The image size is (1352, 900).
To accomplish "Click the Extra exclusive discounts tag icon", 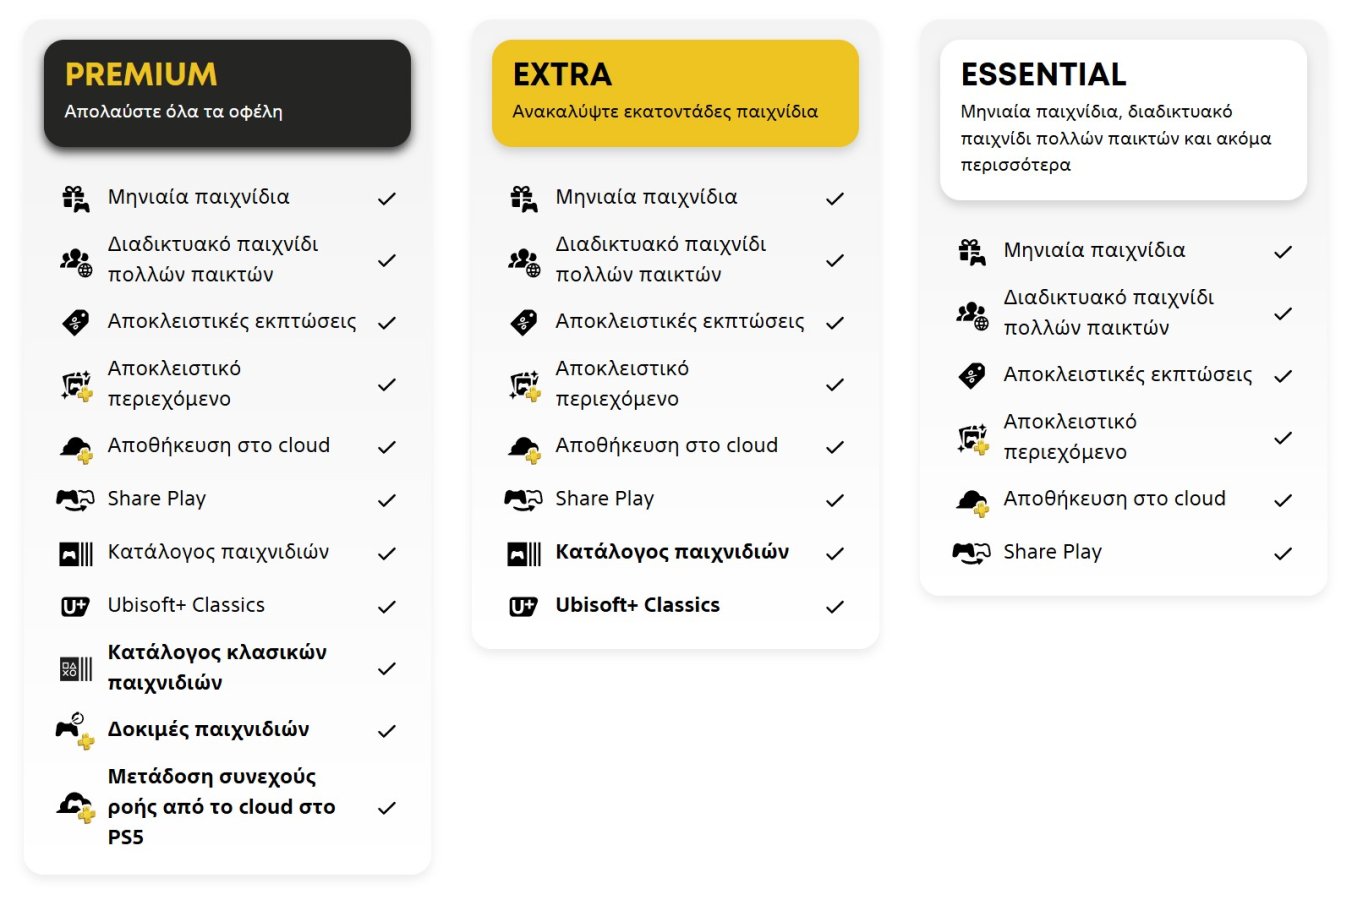I will tap(524, 322).
